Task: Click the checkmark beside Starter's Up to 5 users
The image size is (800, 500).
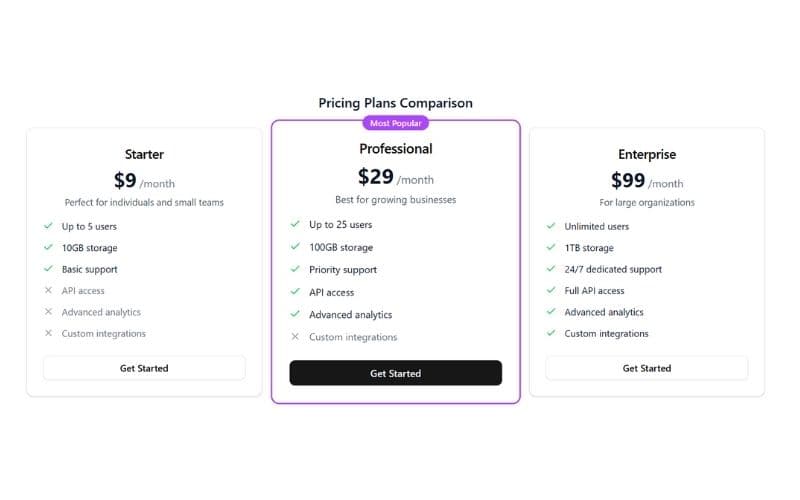Action: click(48, 226)
